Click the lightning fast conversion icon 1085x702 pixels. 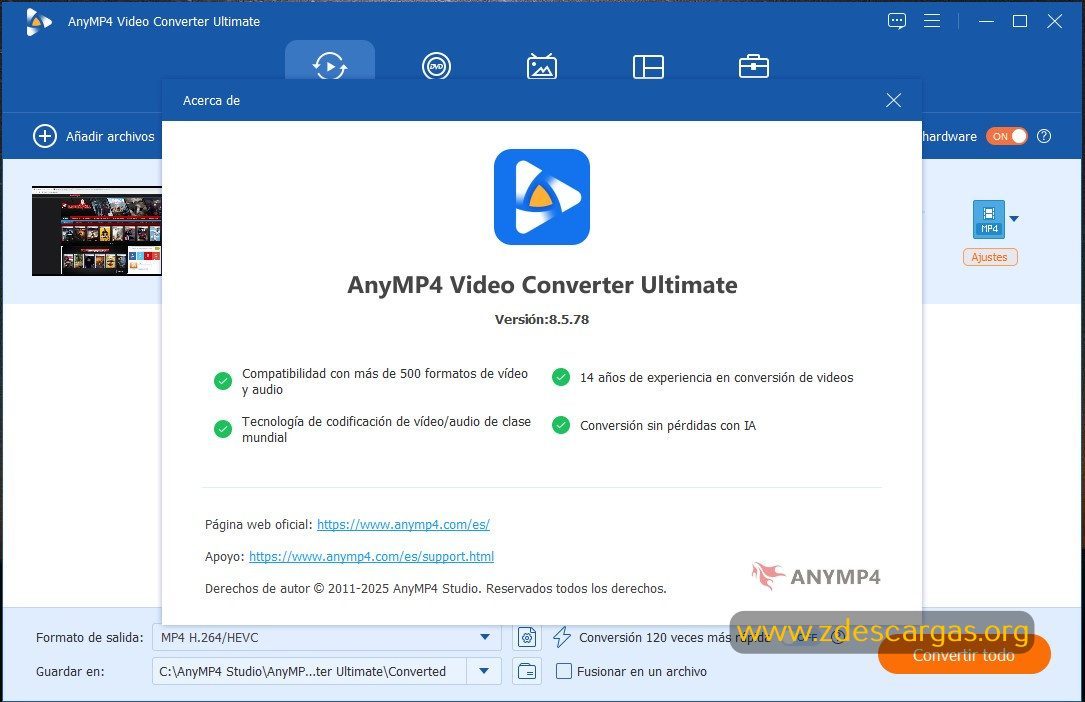(562, 637)
